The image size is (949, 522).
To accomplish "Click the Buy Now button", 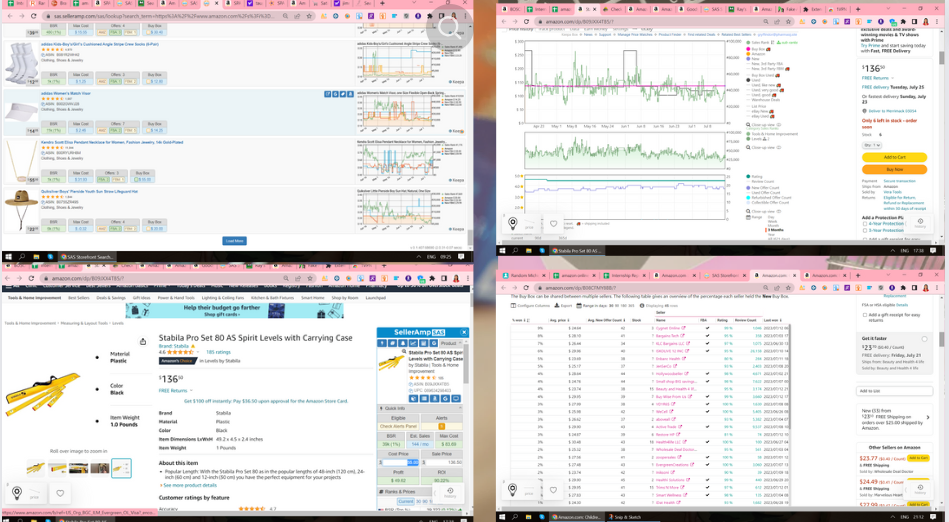I will [894, 170].
